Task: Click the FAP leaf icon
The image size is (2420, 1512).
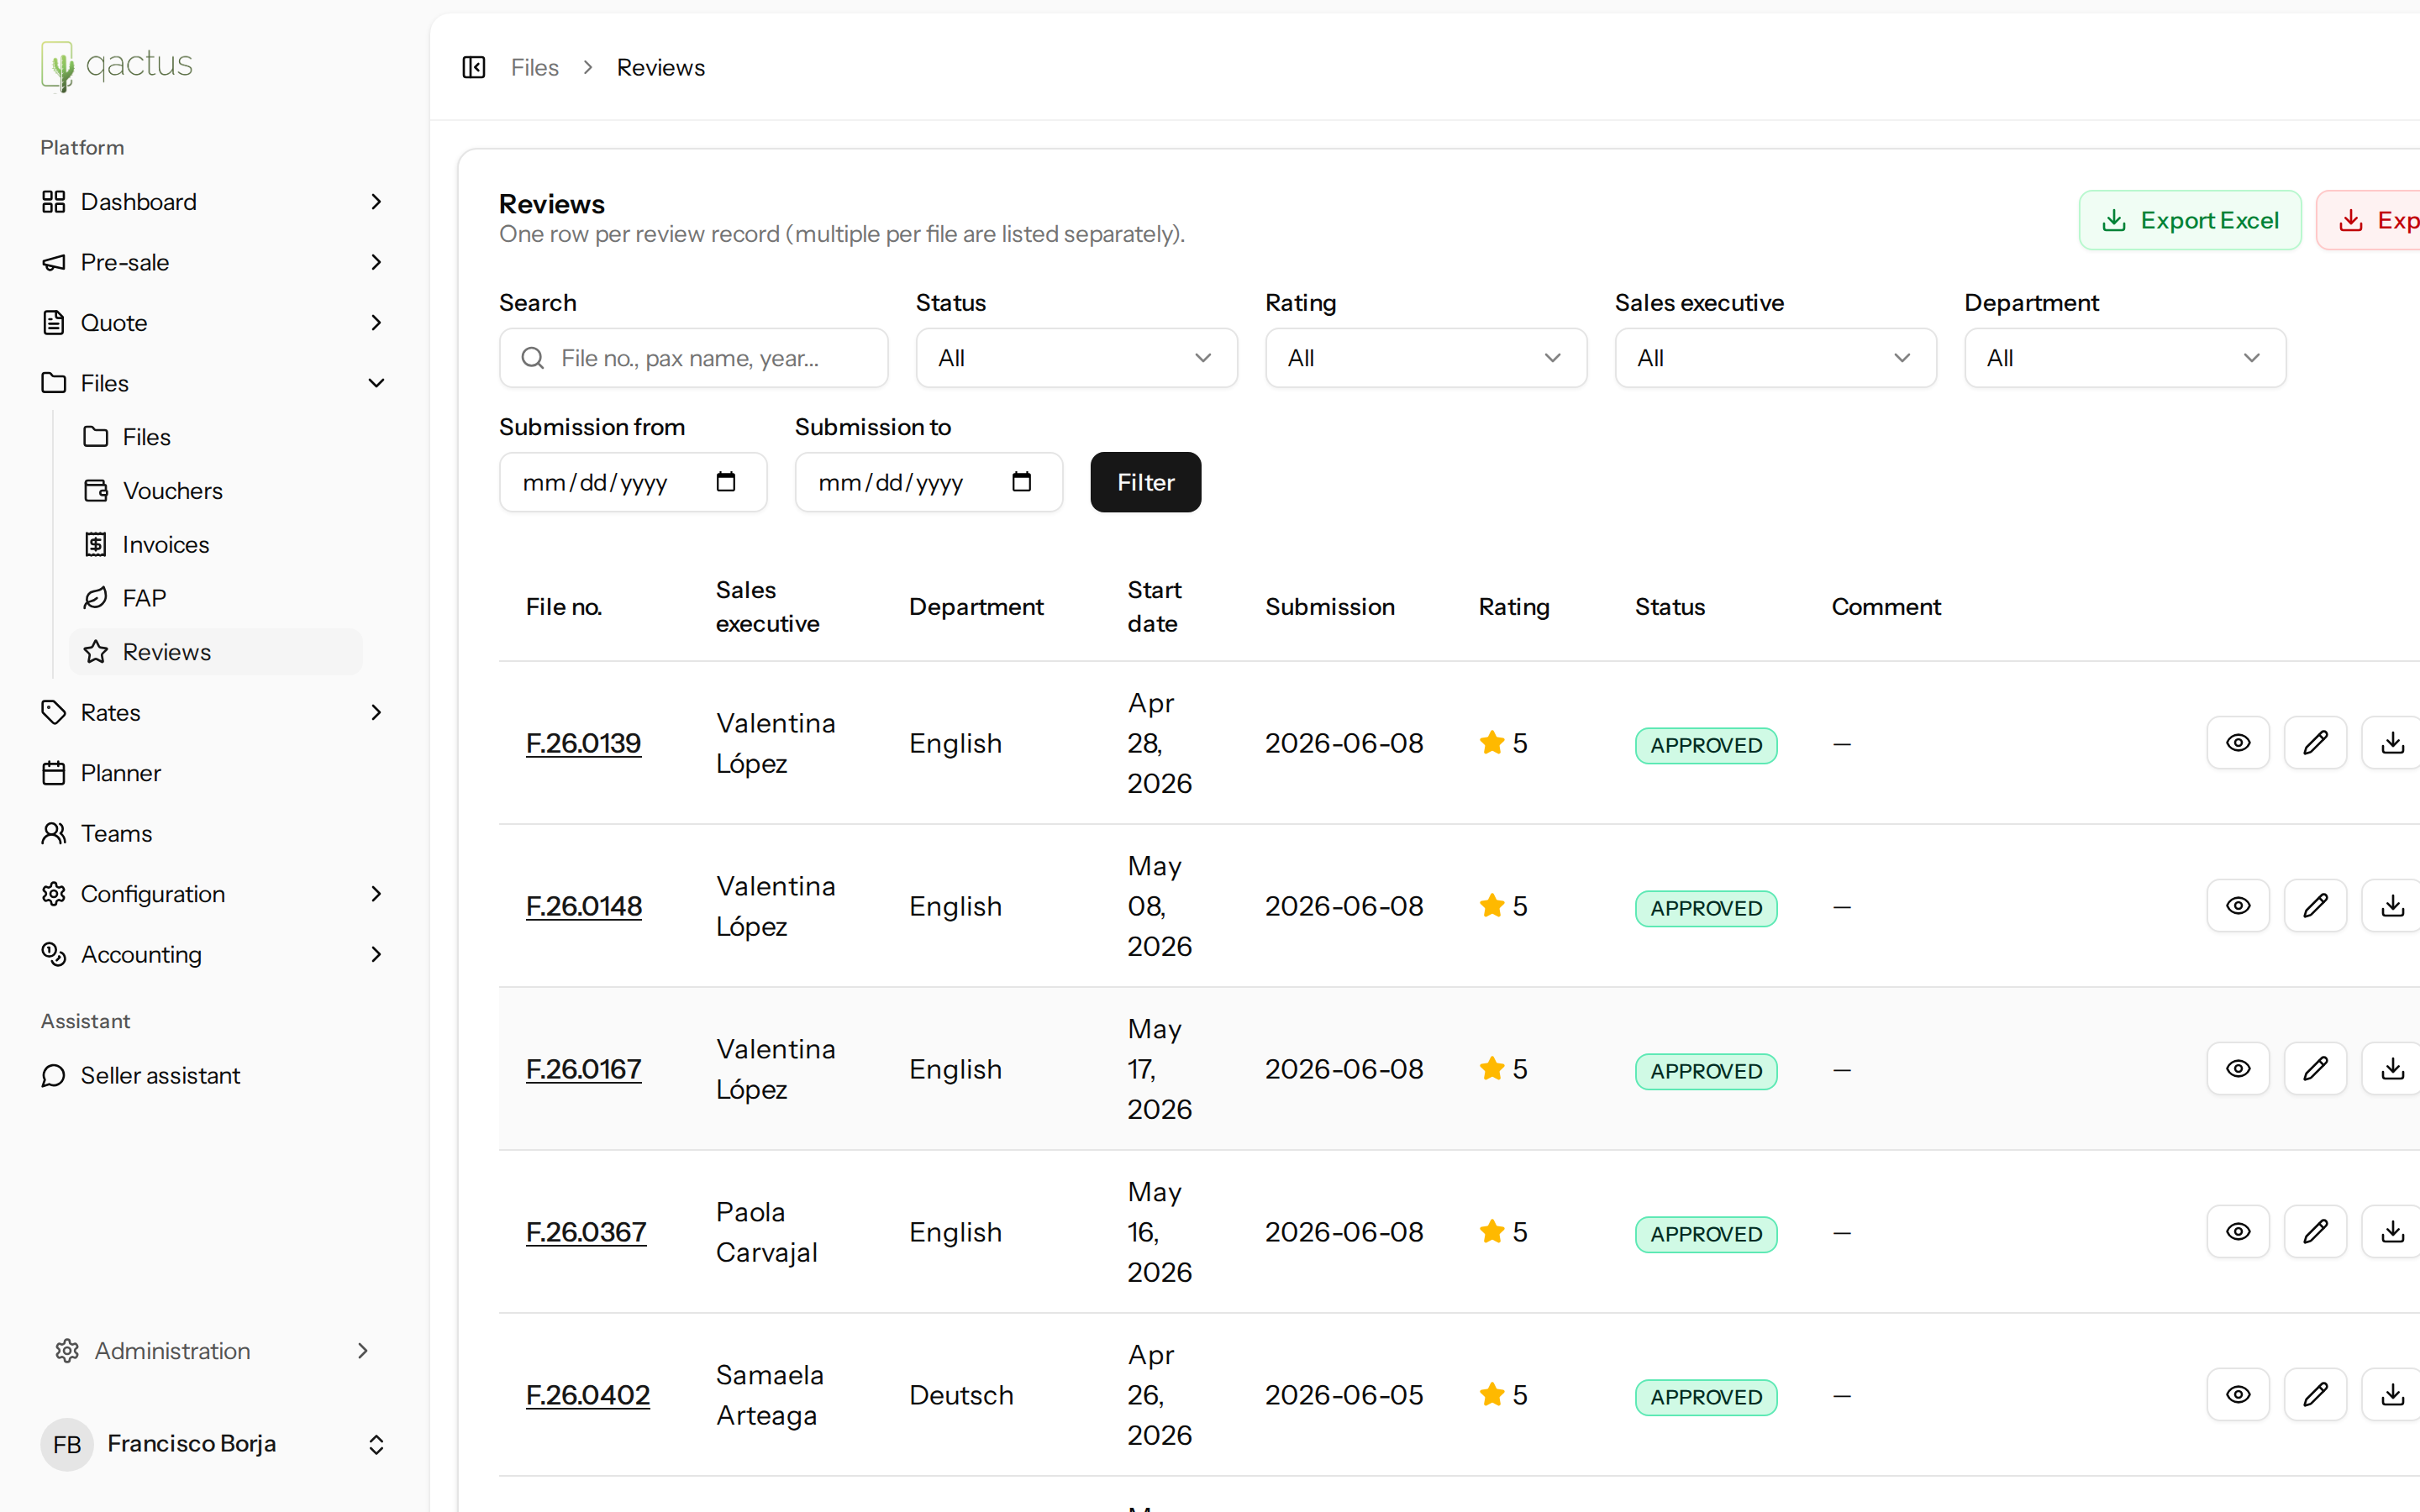Action: (x=96, y=598)
